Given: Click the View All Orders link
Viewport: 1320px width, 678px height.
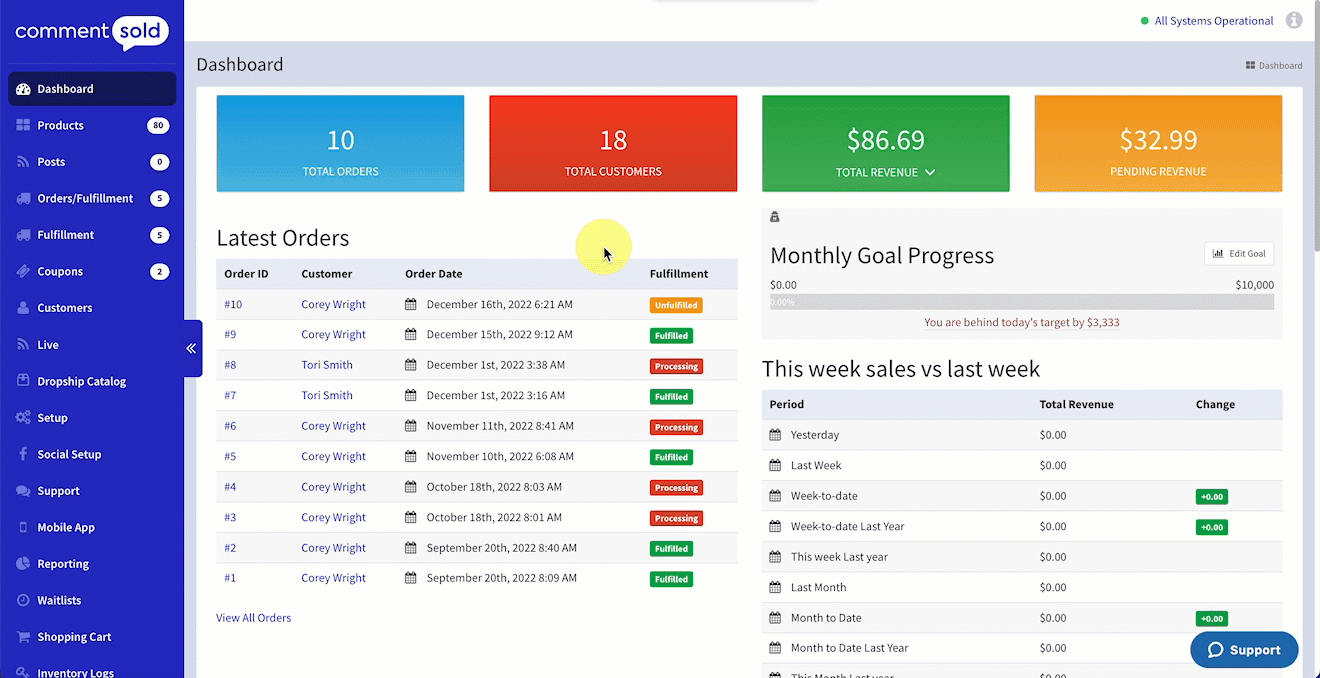Looking at the screenshot, I should click(x=253, y=618).
